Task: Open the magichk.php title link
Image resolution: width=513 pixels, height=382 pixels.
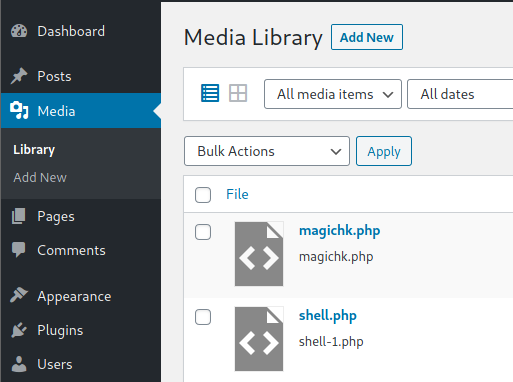Action: (339, 231)
